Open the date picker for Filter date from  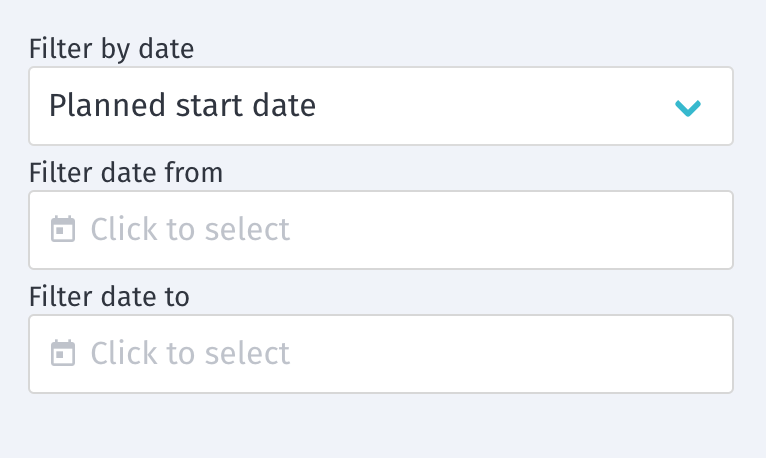coord(63,230)
